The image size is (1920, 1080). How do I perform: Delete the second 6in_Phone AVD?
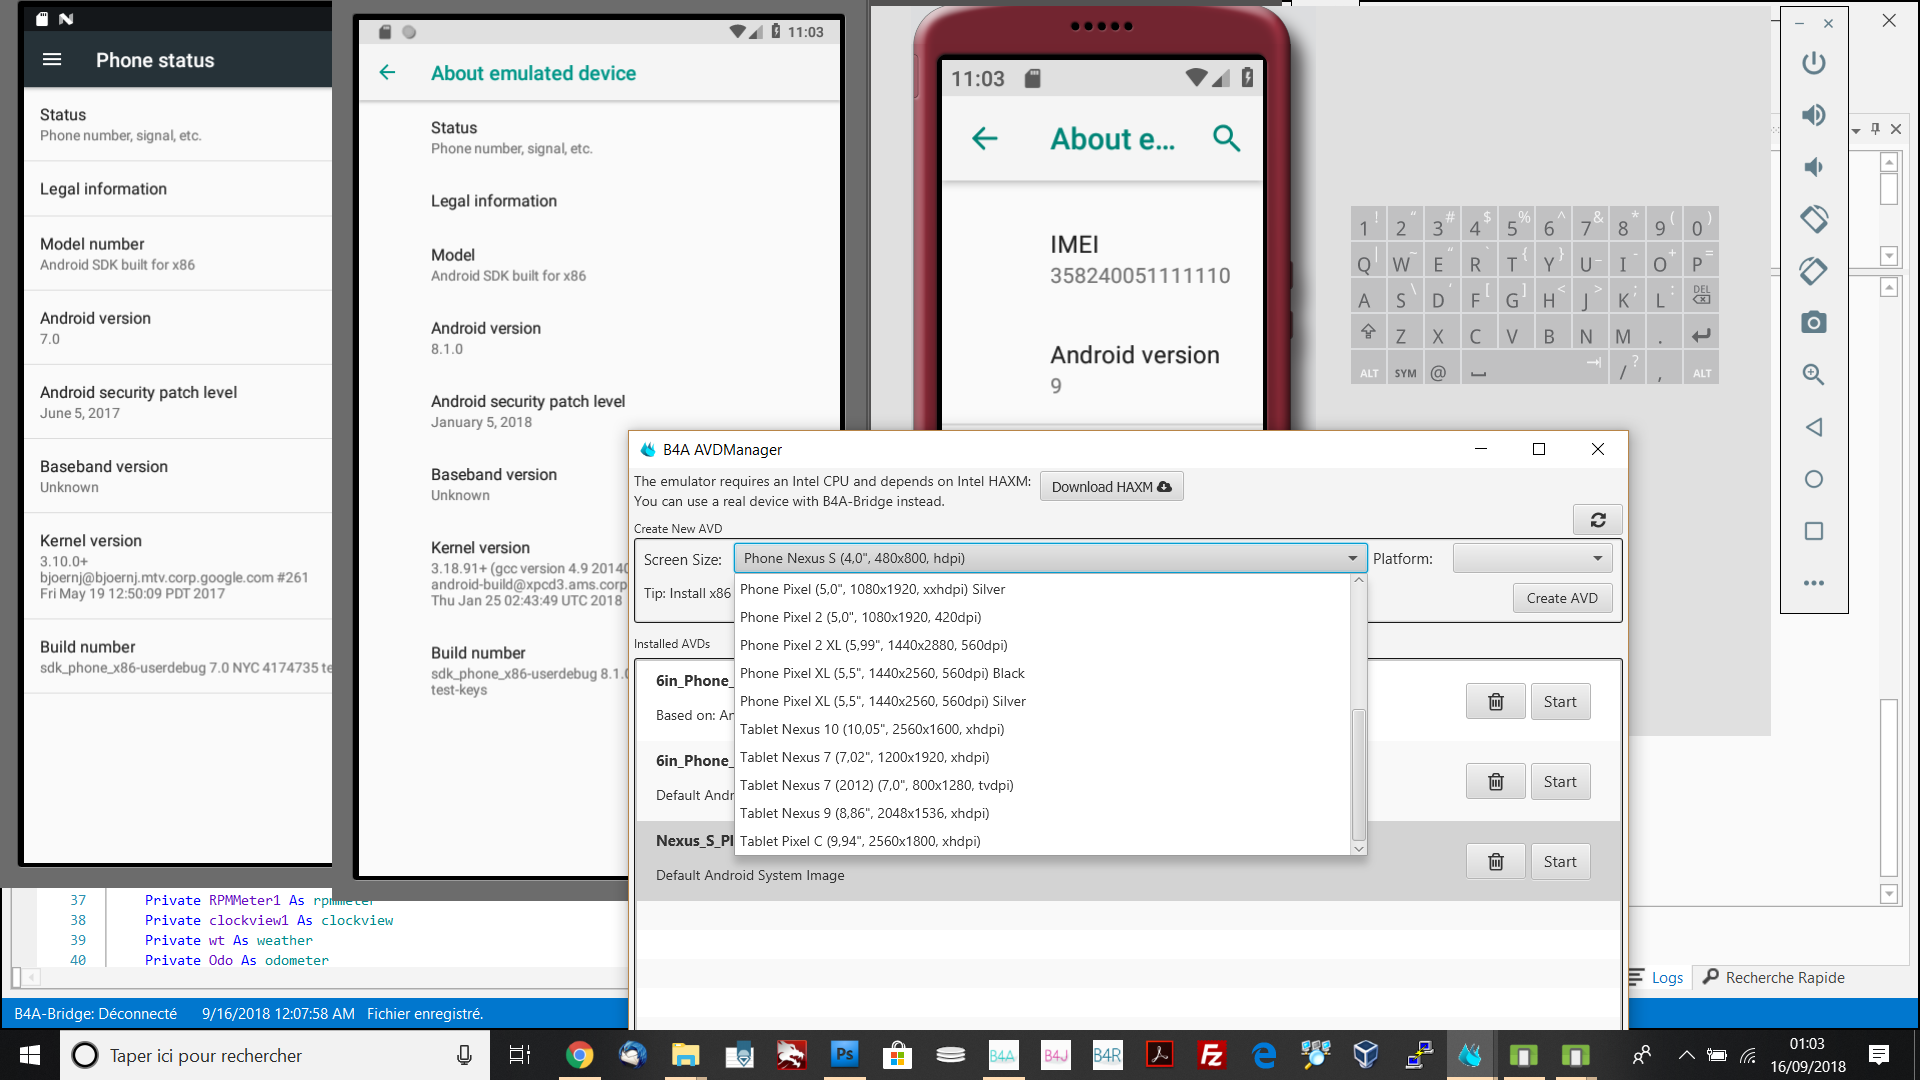click(1496, 782)
